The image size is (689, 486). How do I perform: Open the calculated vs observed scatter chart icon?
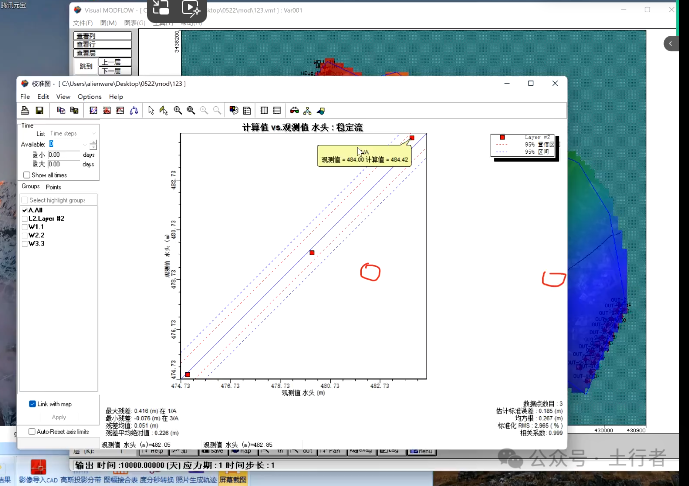coord(94,110)
